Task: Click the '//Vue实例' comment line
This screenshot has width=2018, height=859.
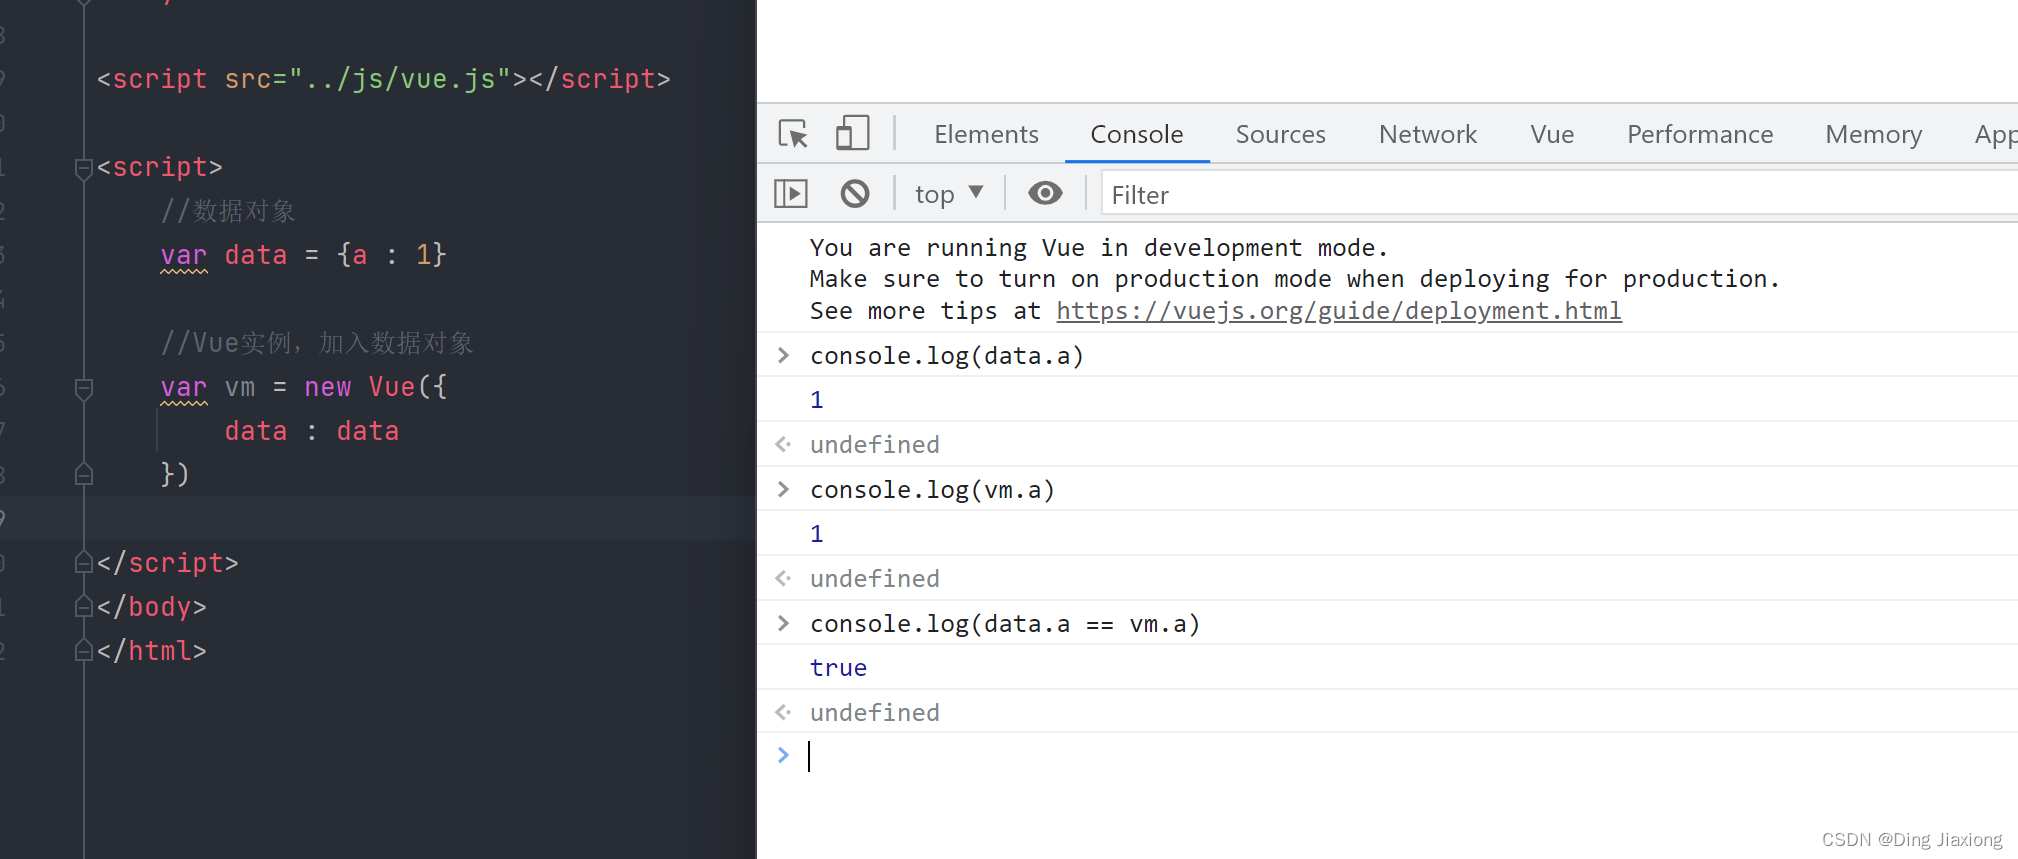Action: point(317,343)
